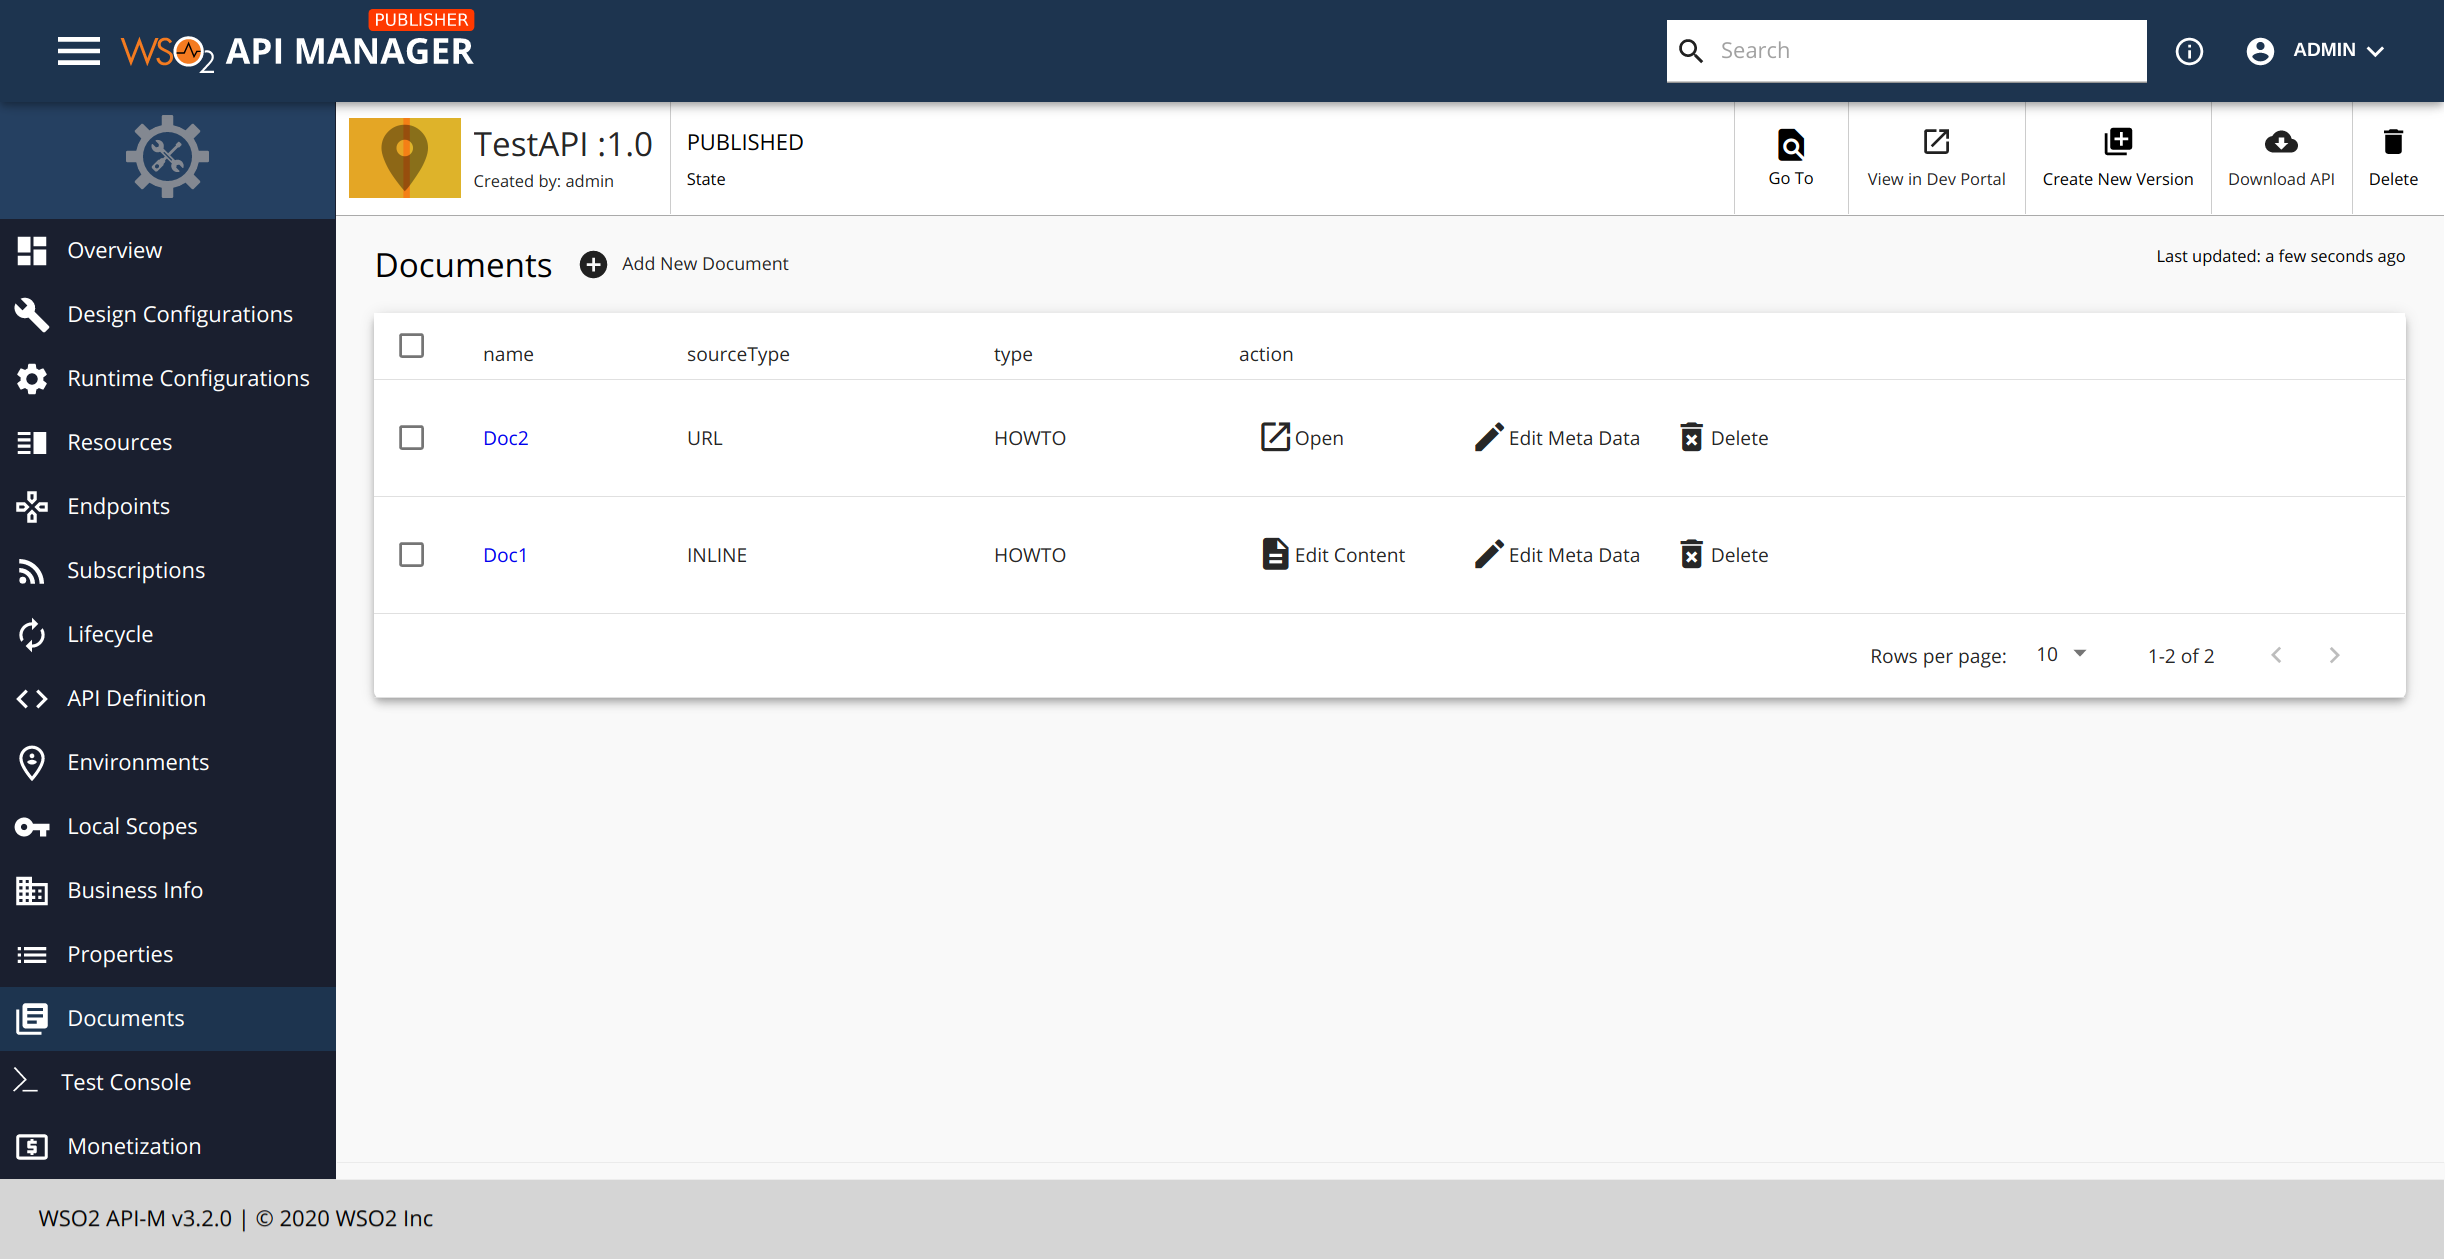2445x1259 pixels.
Task: Click the View in Dev Portal label
Action: coord(1937,179)
